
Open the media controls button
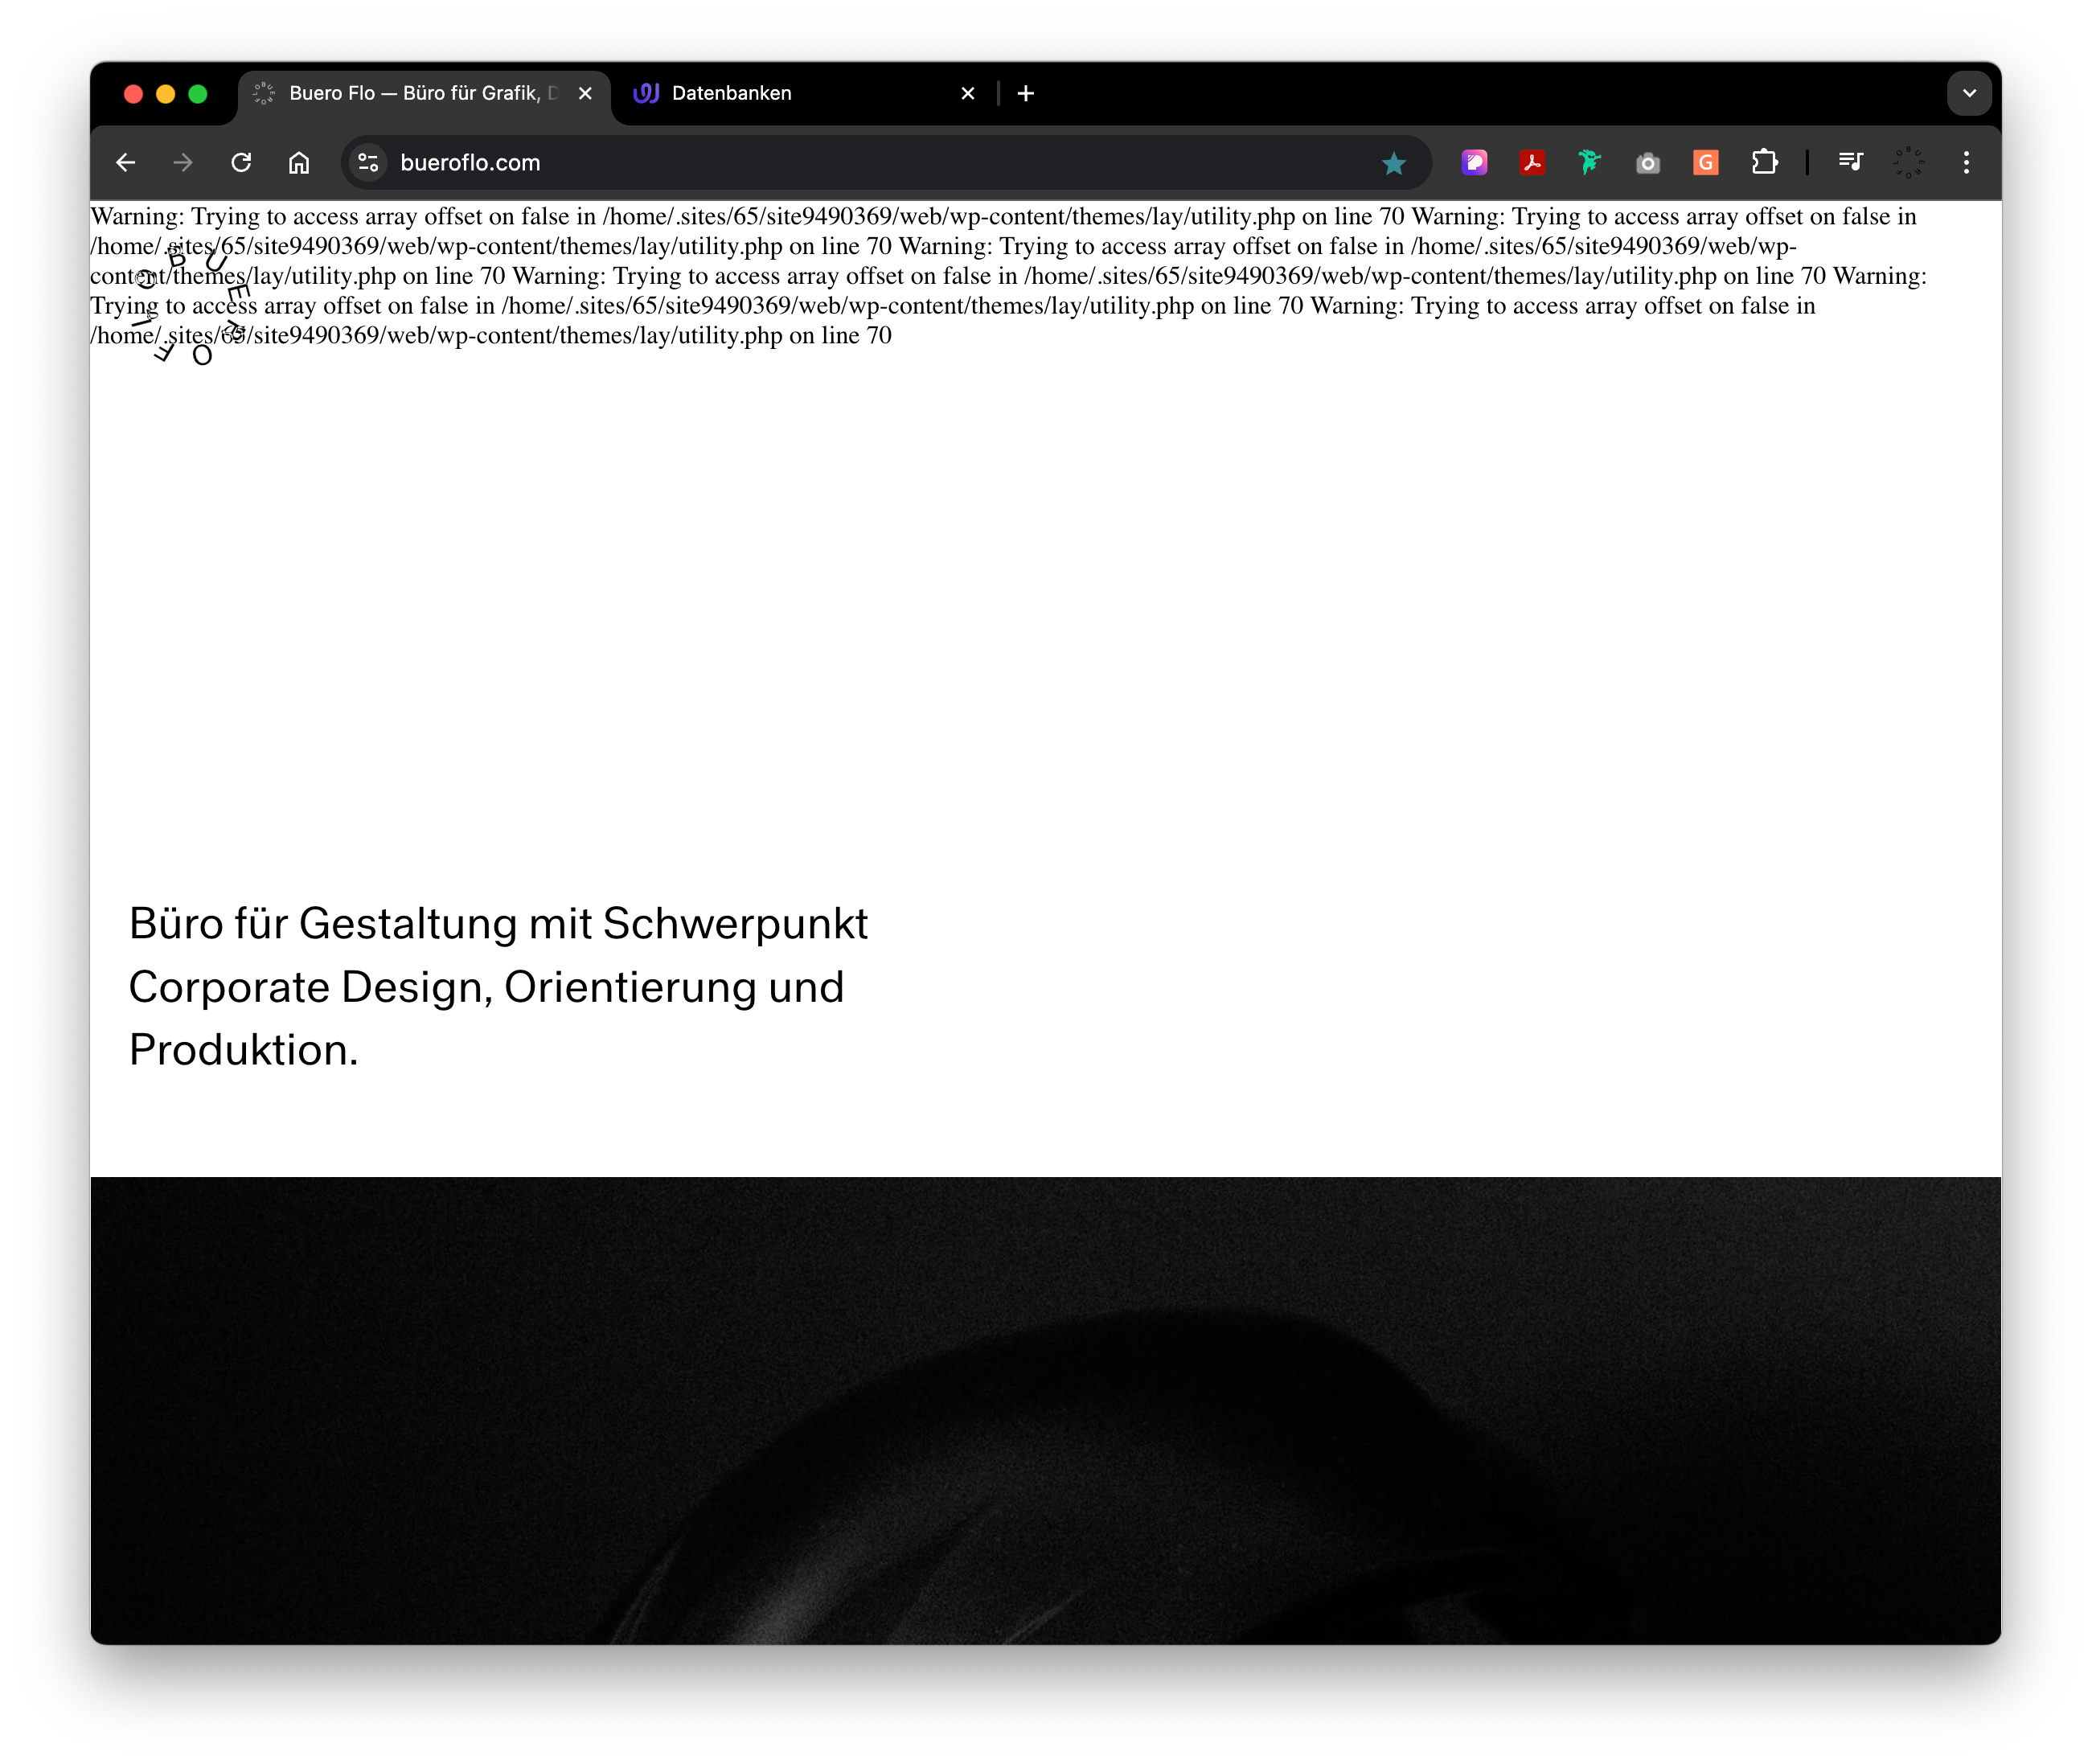[1850, 163]
